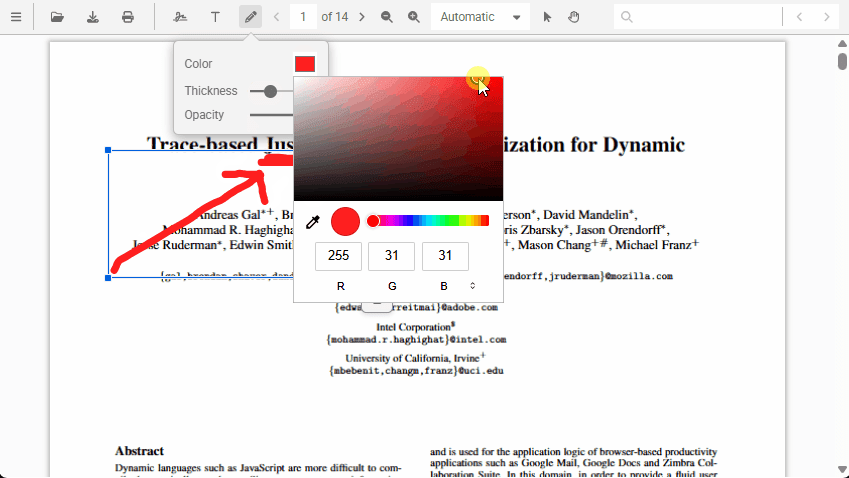Viewport: 849px width, 478px height.
Task: Click the 'Abstract' heading text
Action: pos(139,451)
